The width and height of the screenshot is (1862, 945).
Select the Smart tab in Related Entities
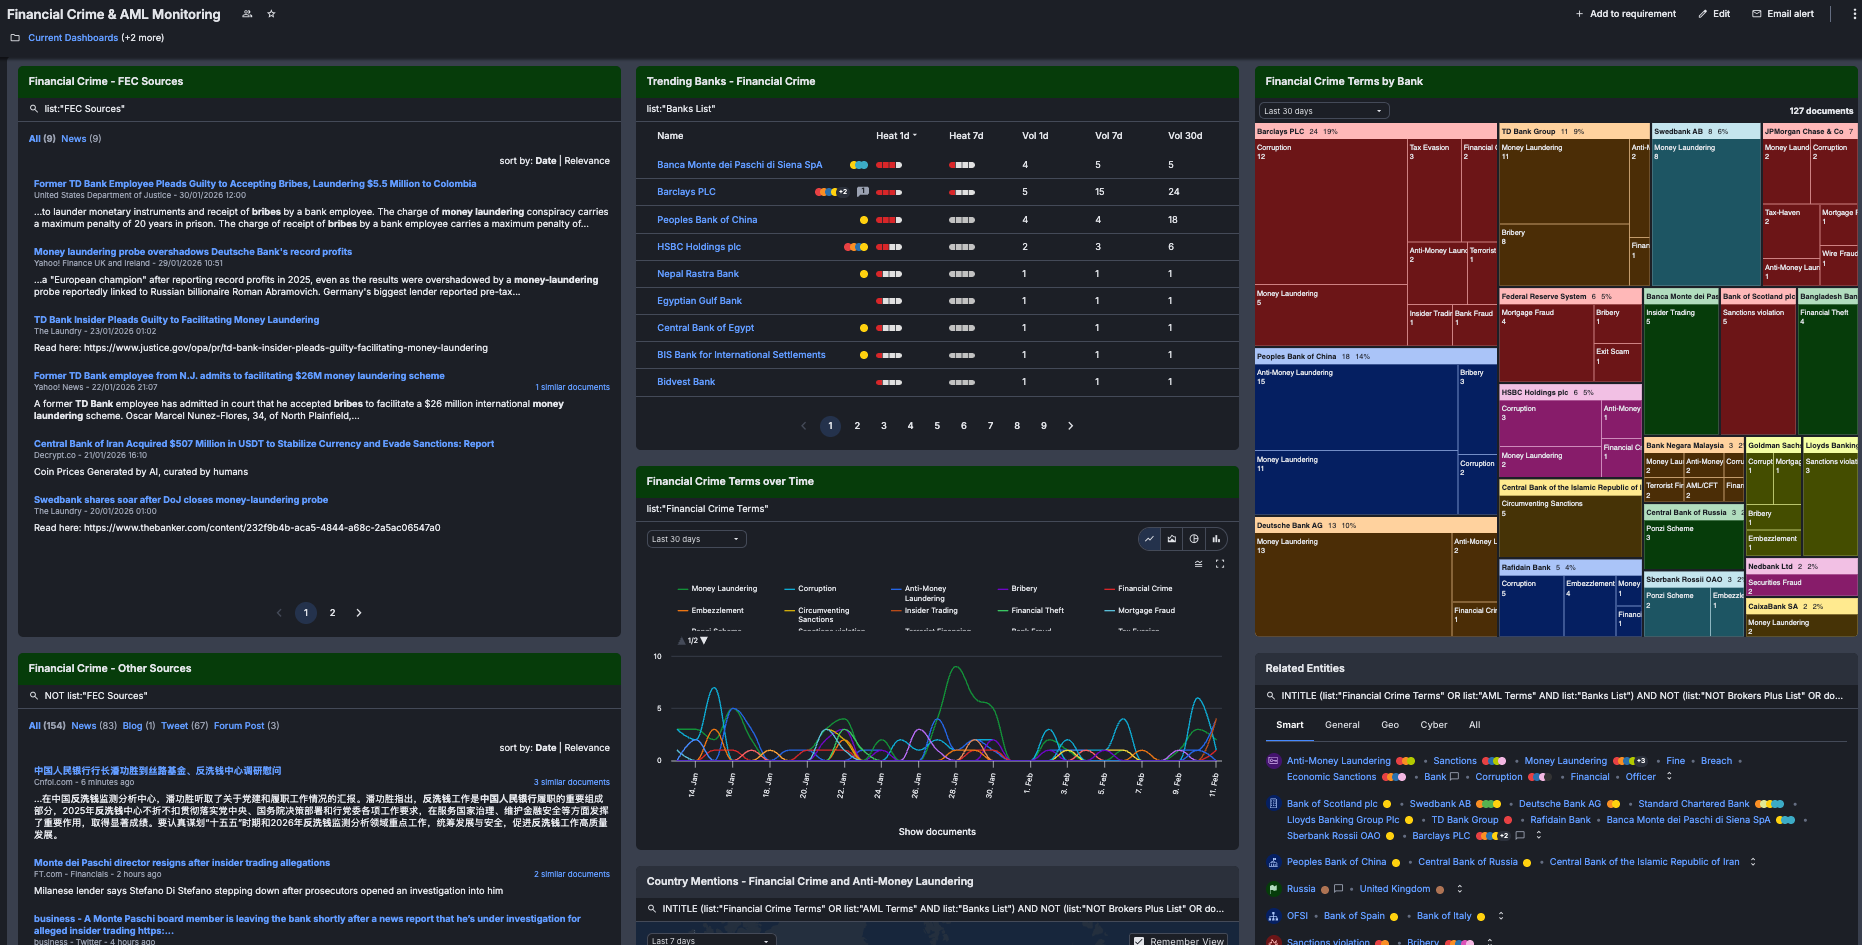pos(1290,725)
